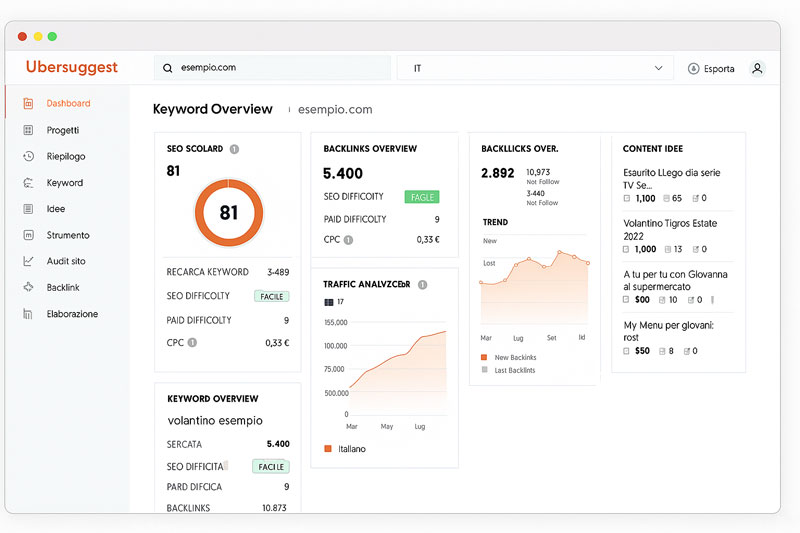Screen dimensions: 800x533
Task: Open the IT country dropdown
Action: tap(535, 68)
